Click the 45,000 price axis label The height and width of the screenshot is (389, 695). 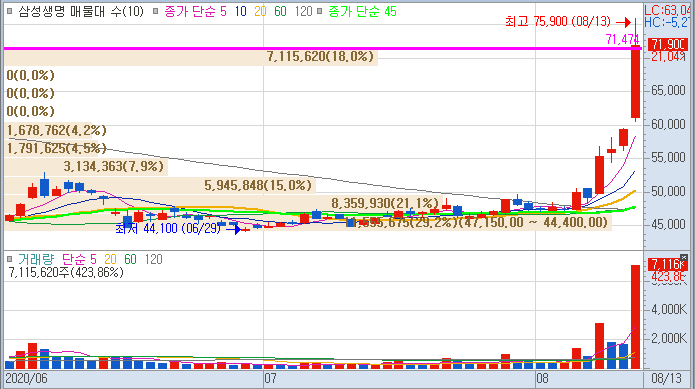click(668, 225)
